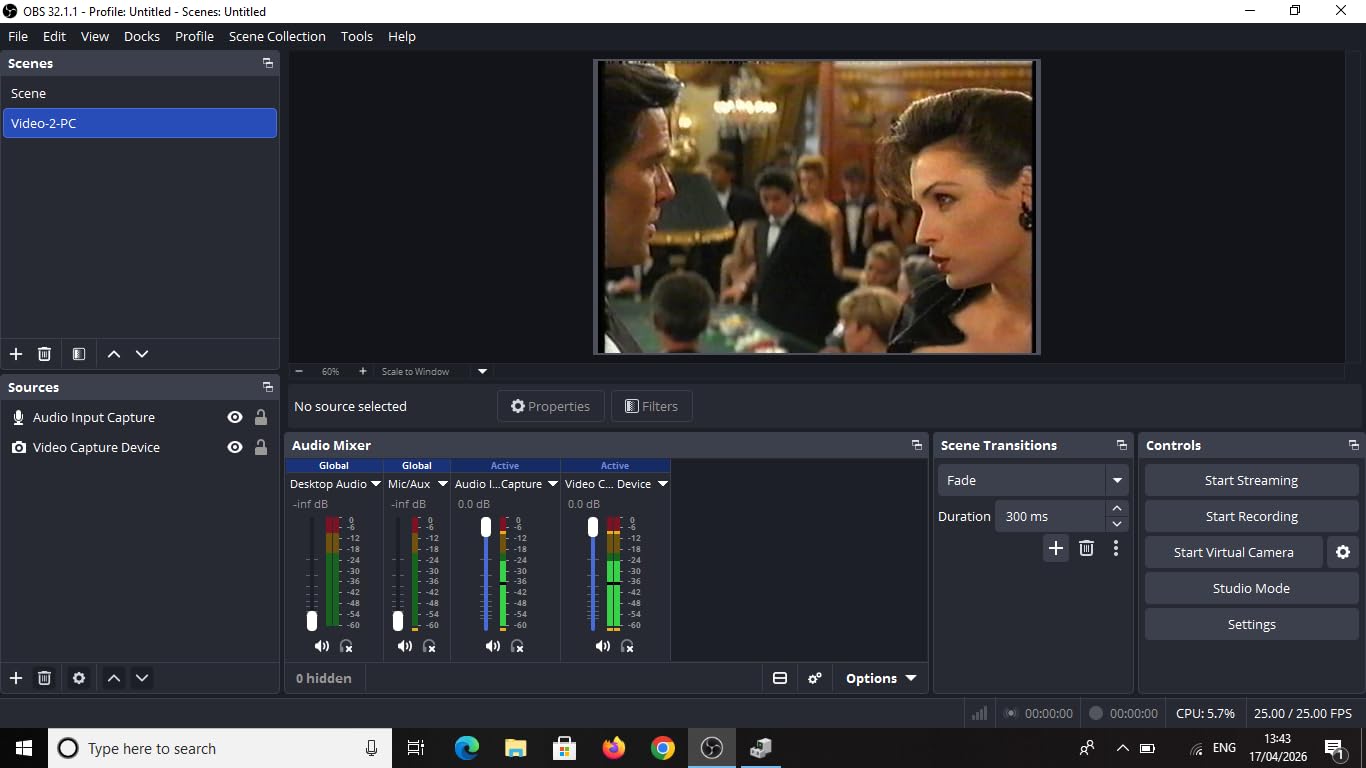
Task: Open Microsoft Edge from the taskbar
Action: [467, 748]
